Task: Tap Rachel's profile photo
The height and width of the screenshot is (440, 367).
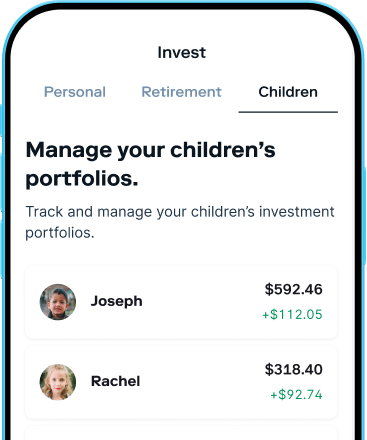Action: [58, 382]
